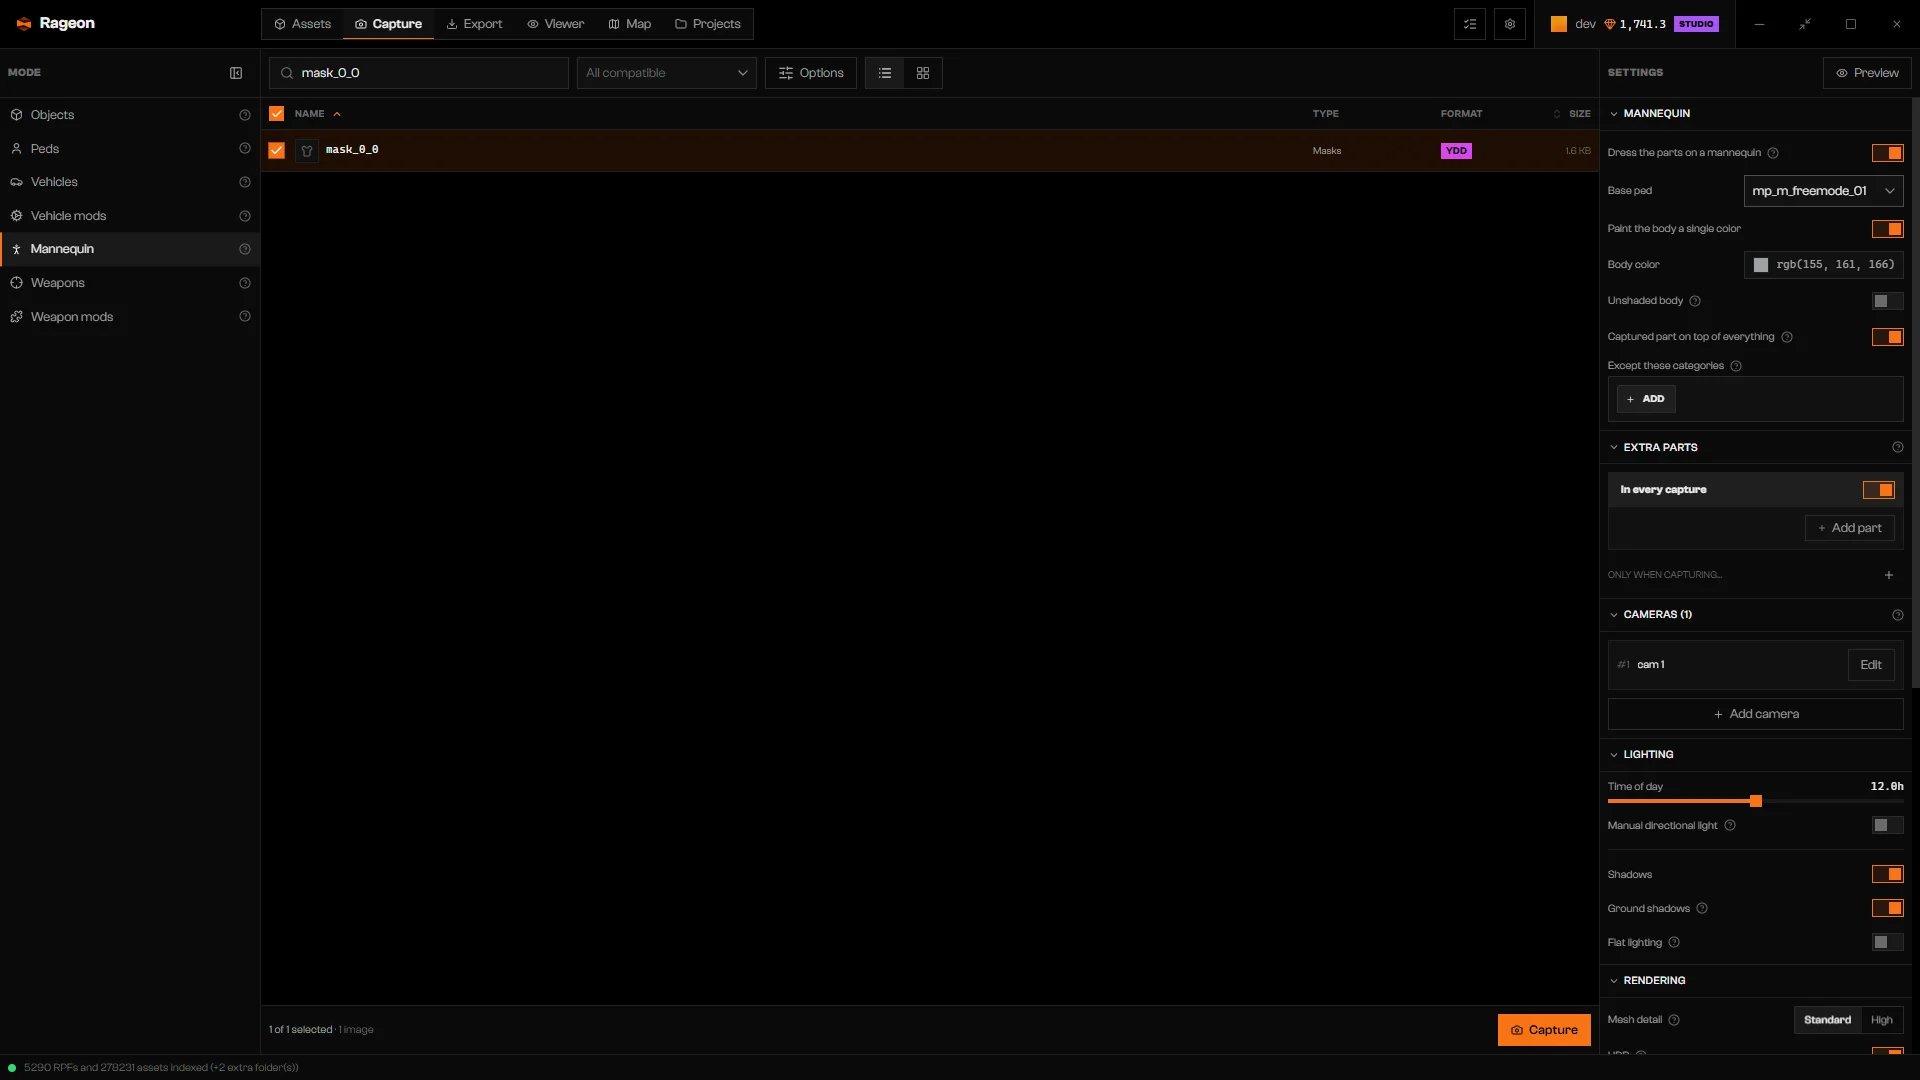Click the clothing type icon of mask_0_0

pos(307,150)
